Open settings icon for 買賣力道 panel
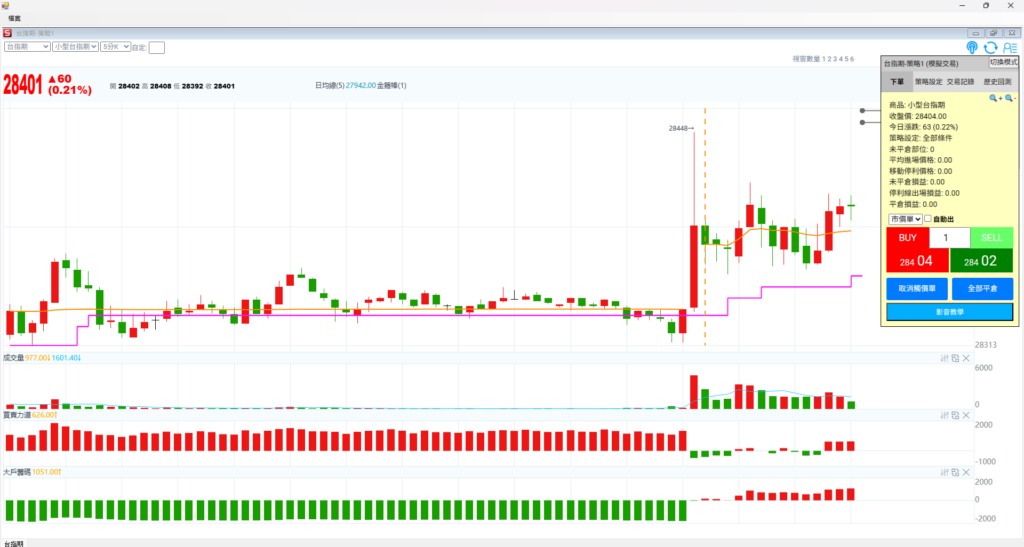Viewport: 1024px width, 547px height. (945, 415)
